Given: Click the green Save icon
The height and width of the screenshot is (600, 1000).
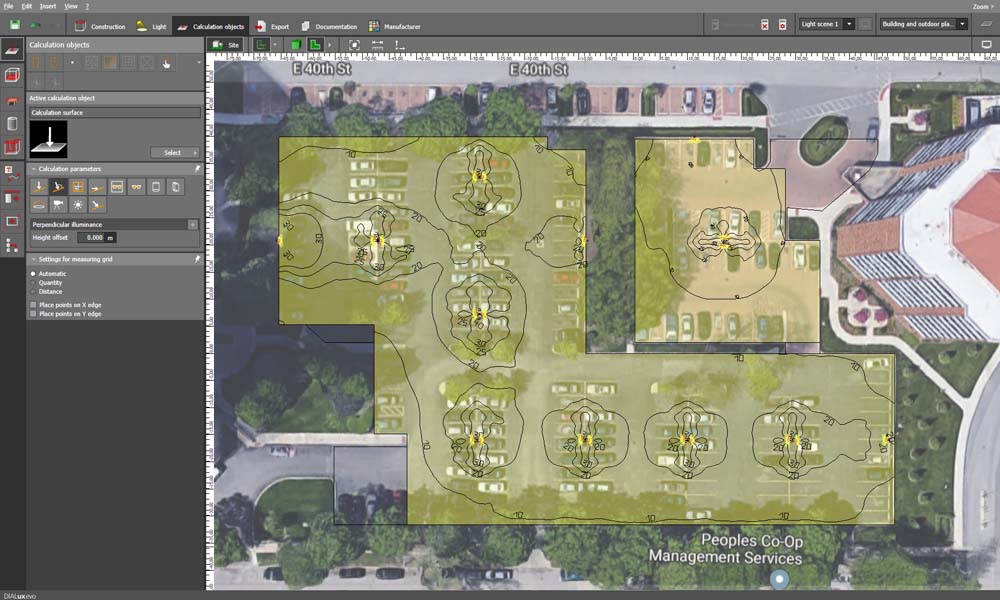Looking at the screenshot, I should pyautogui.click(x=15, y=25).
